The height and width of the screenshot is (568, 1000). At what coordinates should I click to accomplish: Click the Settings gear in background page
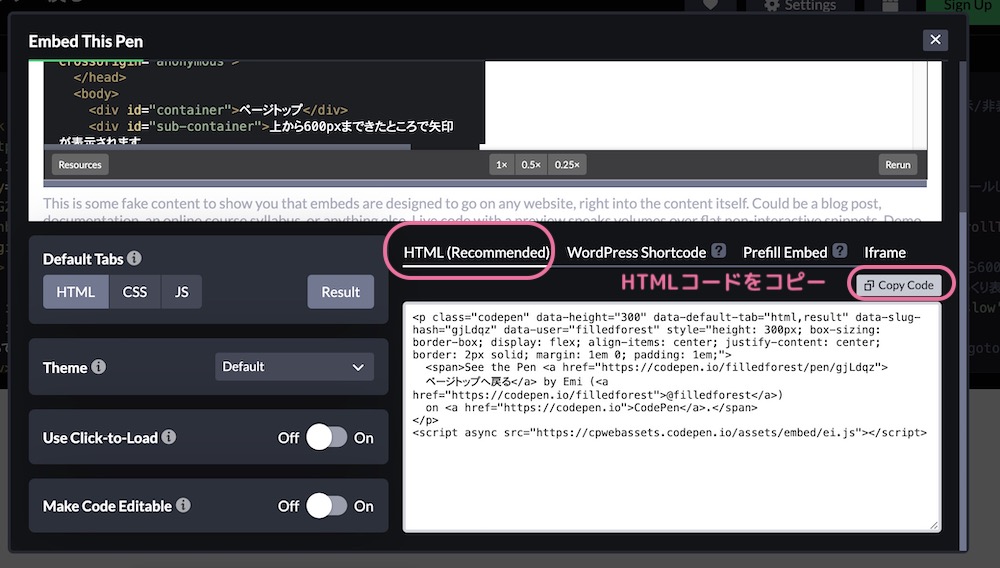772,6
